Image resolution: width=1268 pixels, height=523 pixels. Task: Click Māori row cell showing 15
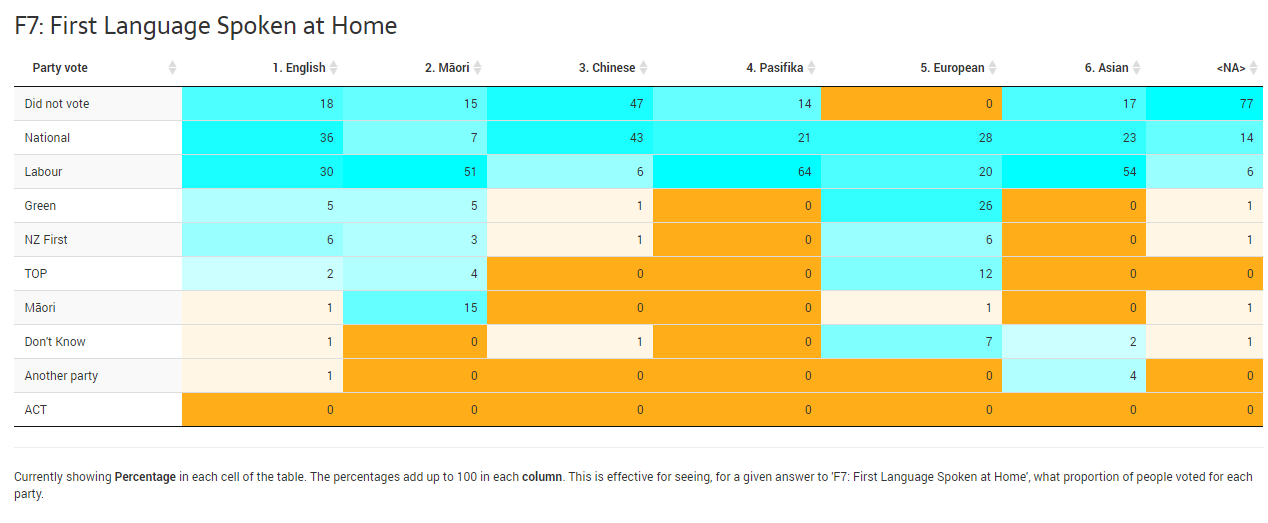coord(415,308)
